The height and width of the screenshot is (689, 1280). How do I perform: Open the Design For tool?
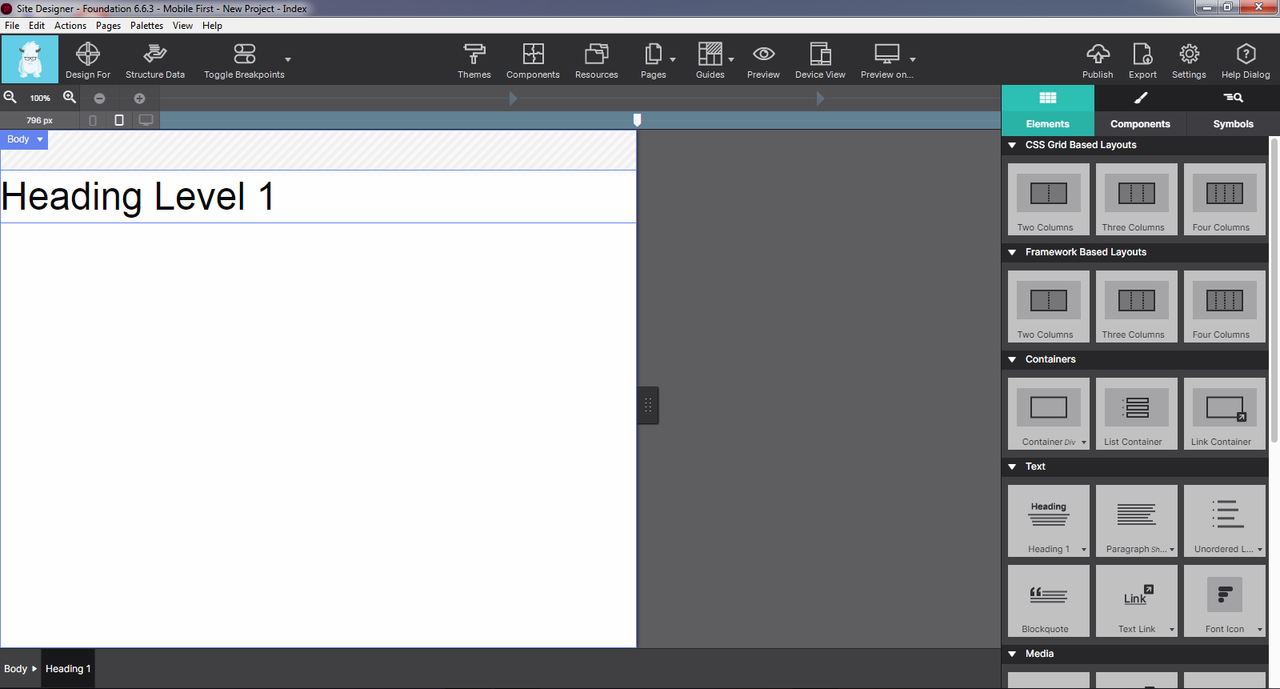pyautogui.click(x=88, y=60)
